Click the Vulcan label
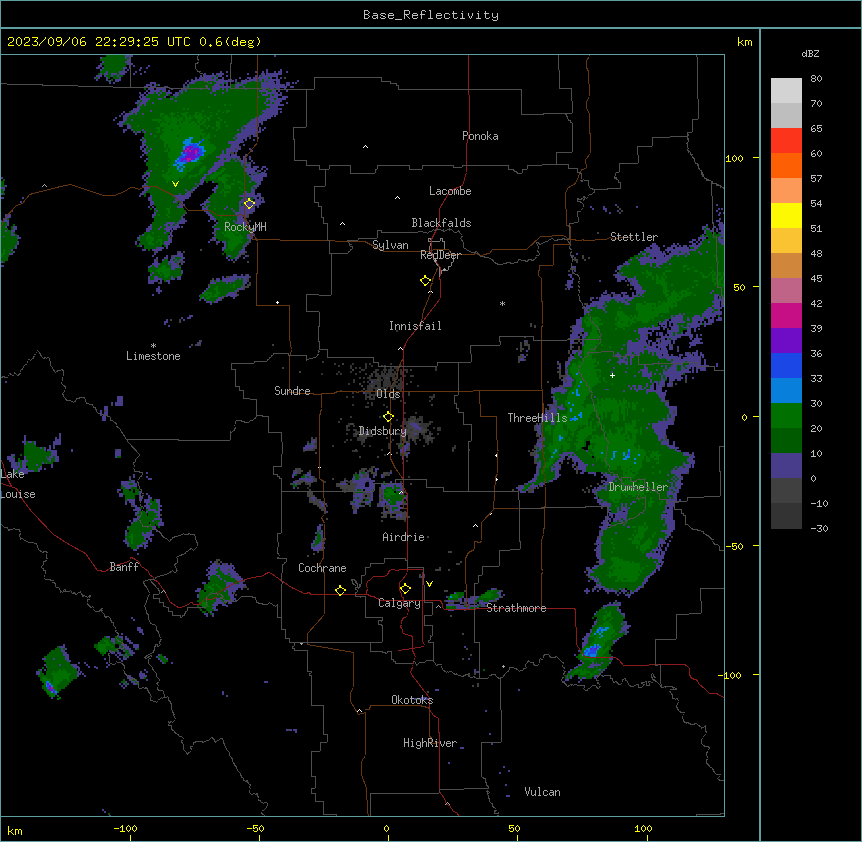The image size is (862, 842). (542, 792)
